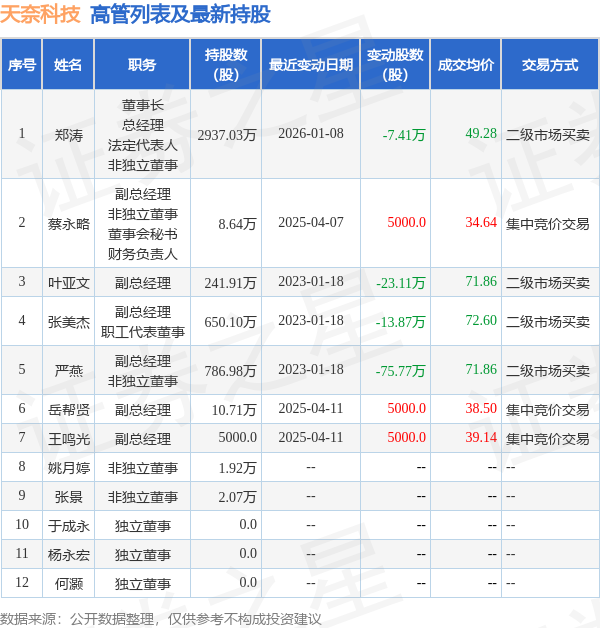Click the average price 38.50
The width and height of the screenshot is (600, 628).
tap(481, 409)
